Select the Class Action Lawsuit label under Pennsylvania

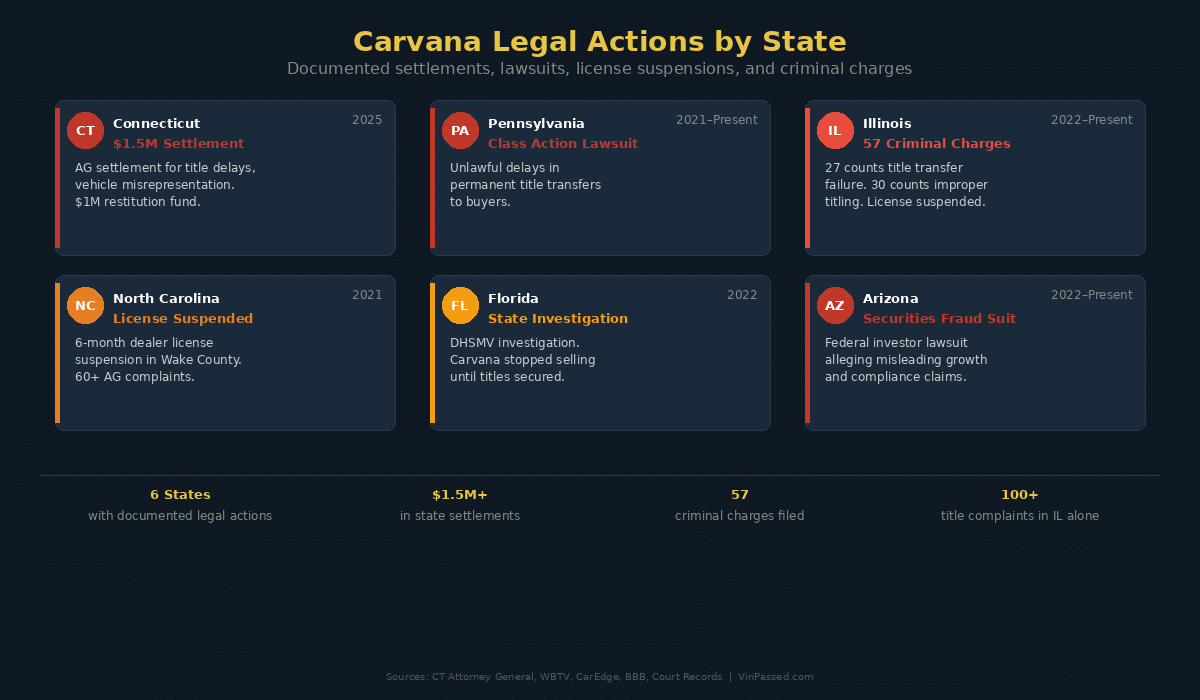tap(563, 143)
